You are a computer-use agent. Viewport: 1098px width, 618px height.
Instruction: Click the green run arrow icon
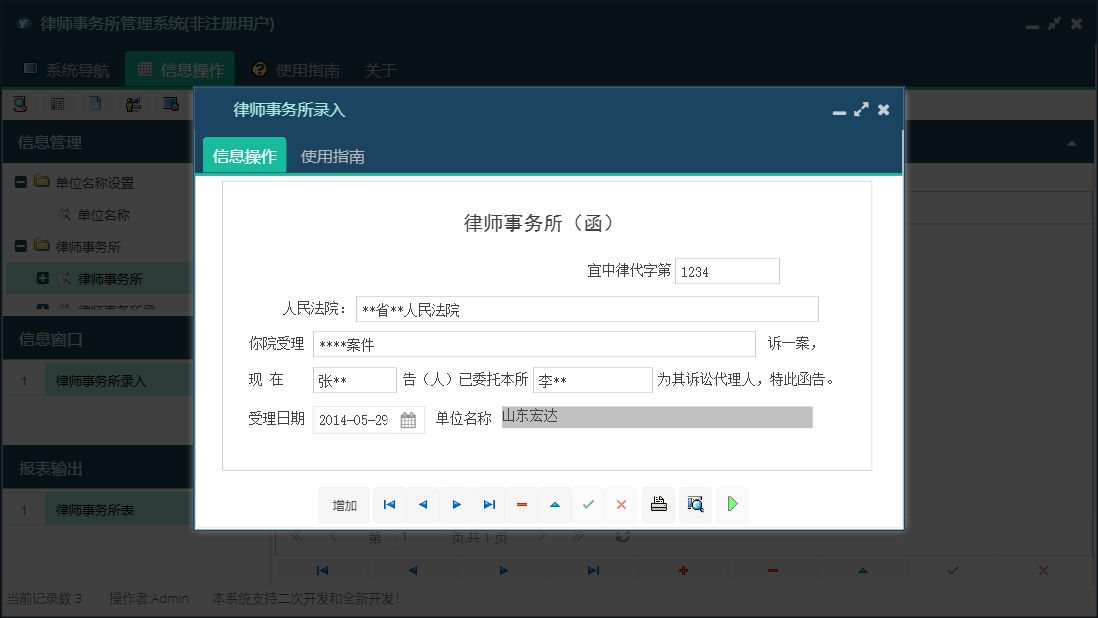point(731,505)
